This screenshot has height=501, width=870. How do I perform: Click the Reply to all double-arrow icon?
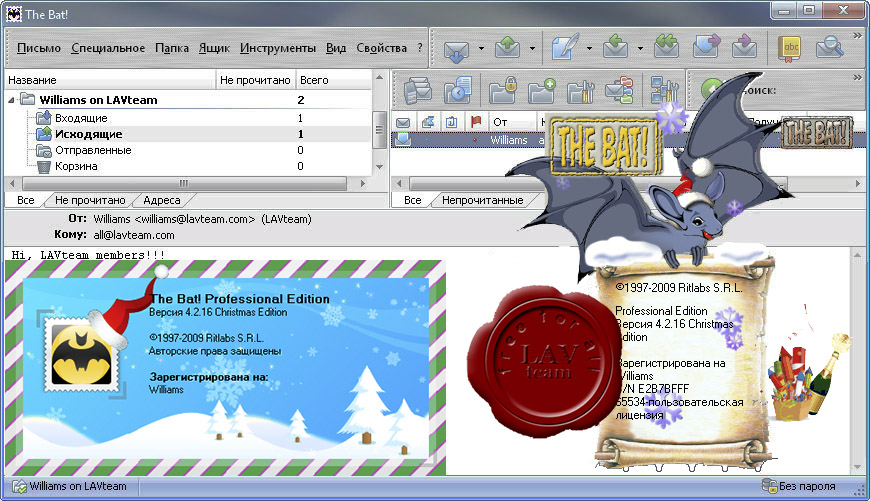666,47
